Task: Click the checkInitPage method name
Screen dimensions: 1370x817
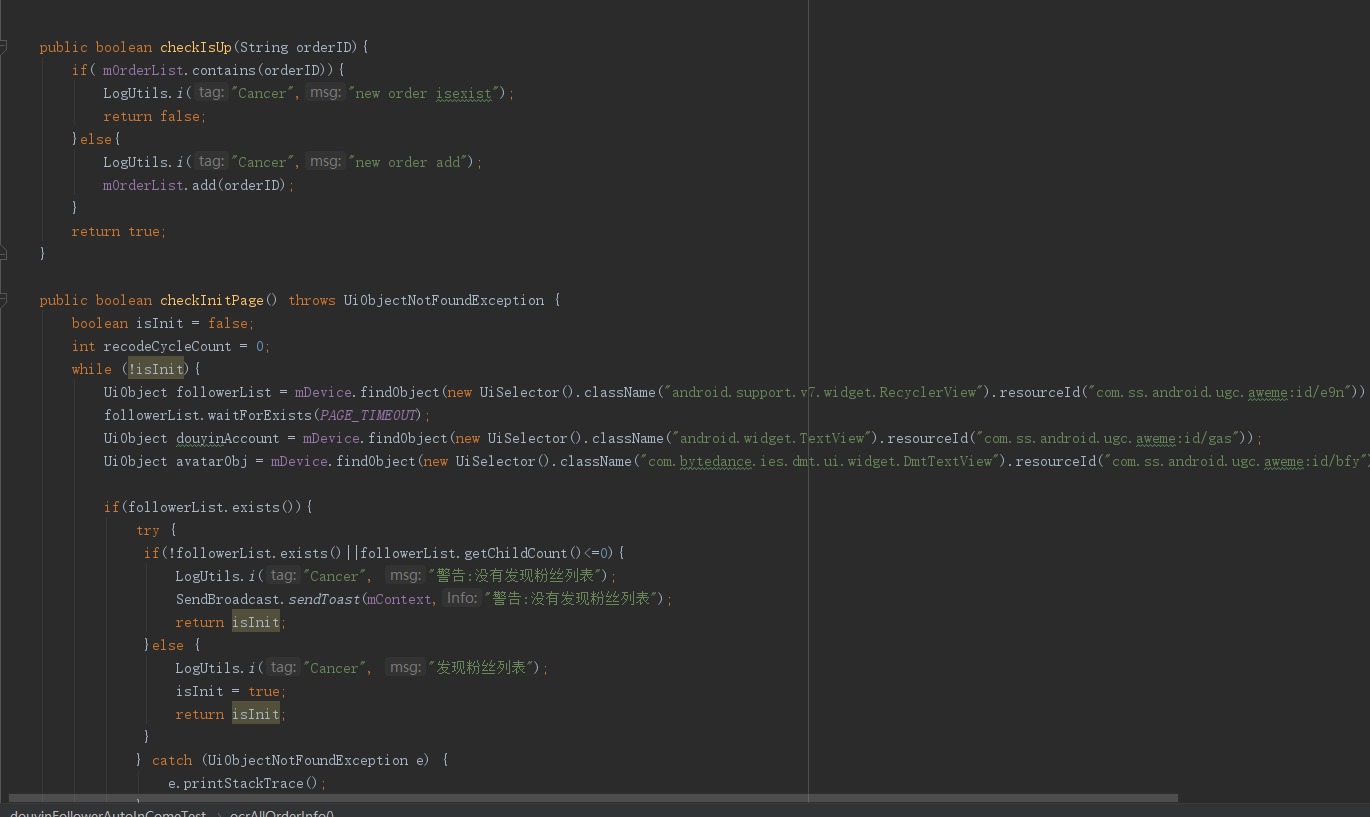Action: 212,300
